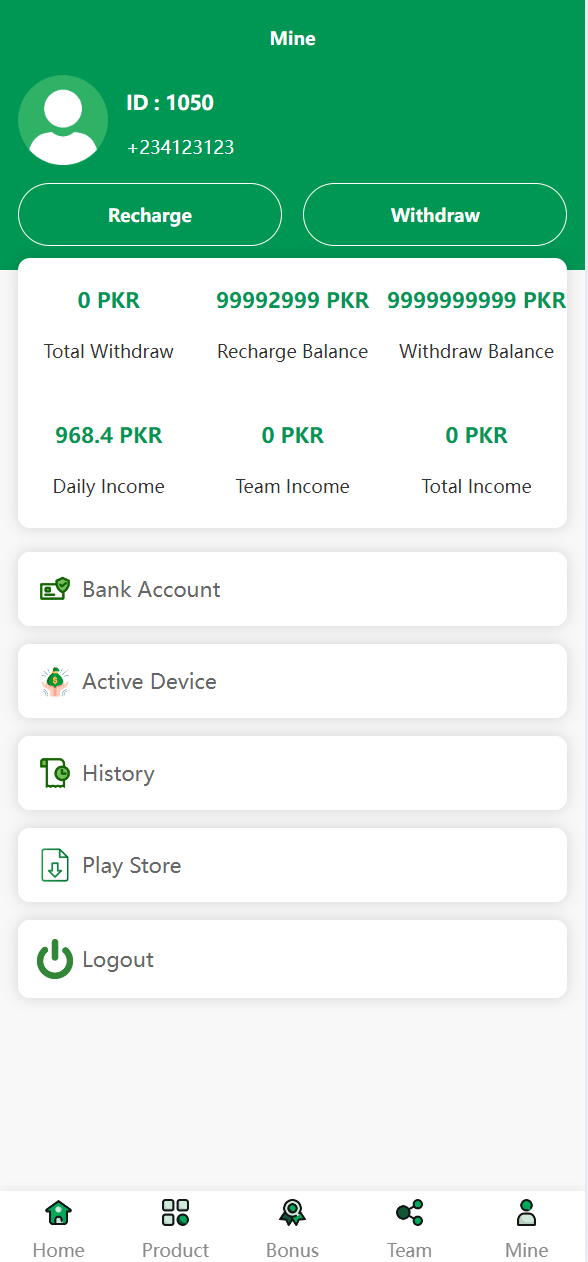This screenshot has width=588, height=1262.
Task: Tap the phone number +234123123
Action: (x=181, y=148)
